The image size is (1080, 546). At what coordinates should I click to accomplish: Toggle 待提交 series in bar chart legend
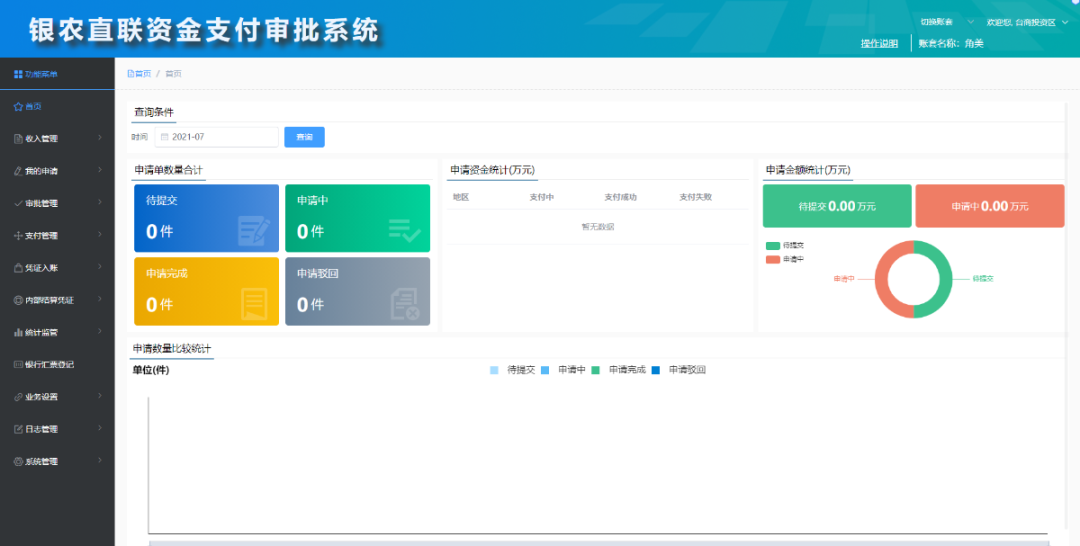(x=495, y=370)
